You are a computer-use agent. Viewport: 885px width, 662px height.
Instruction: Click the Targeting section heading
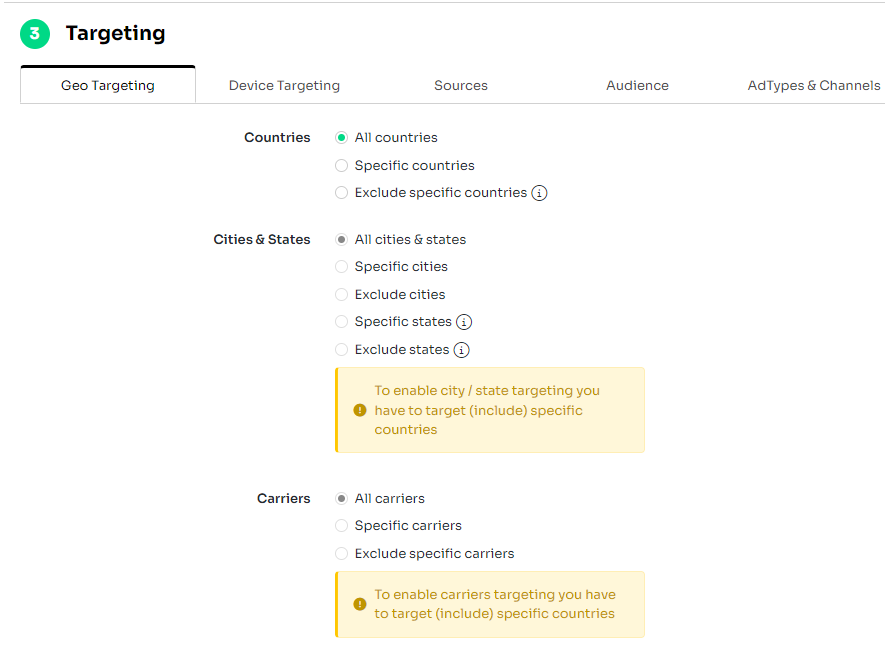[115, 33]
